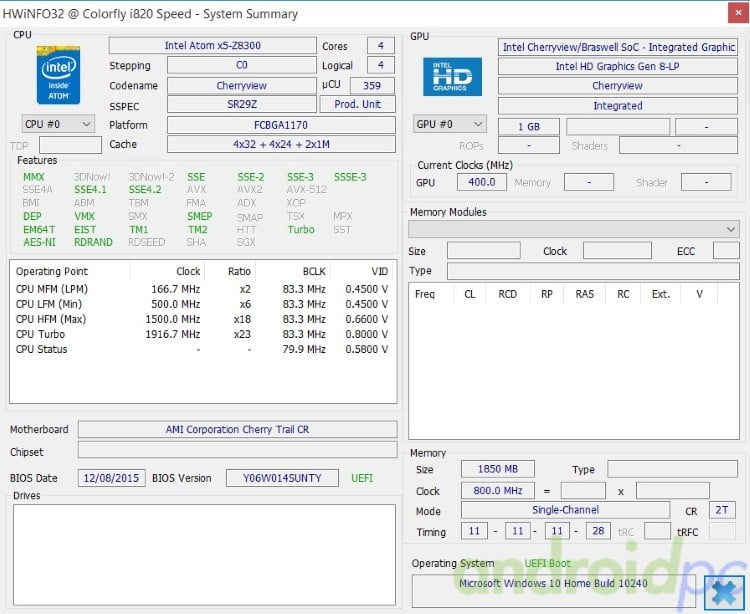Click the empty memory module Size field
Image resolution: width=750 pixels, height=614 pixels.
pyautogui.click(x=484, y=251)
